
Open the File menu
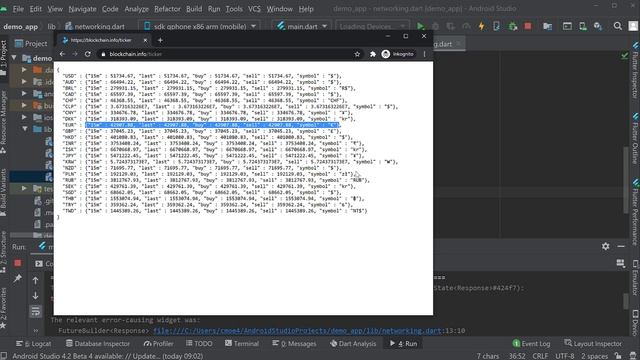(18, 9)
